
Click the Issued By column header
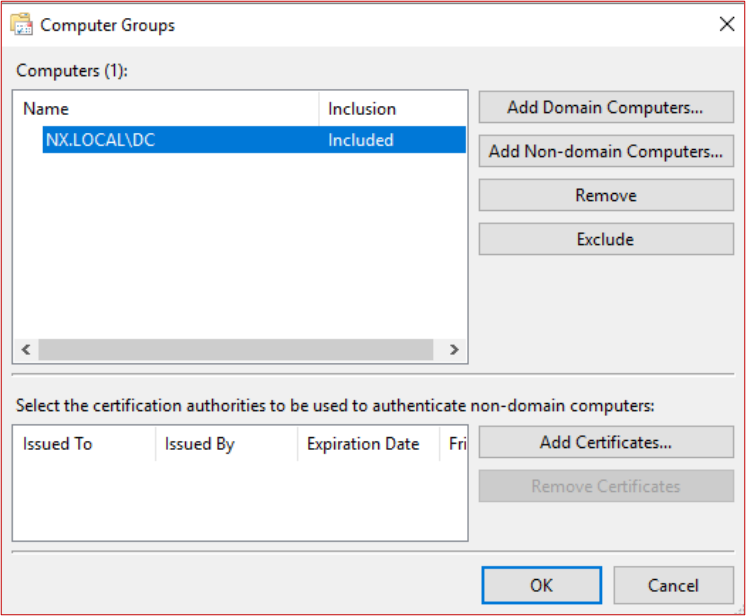click(x=226, y=444)
